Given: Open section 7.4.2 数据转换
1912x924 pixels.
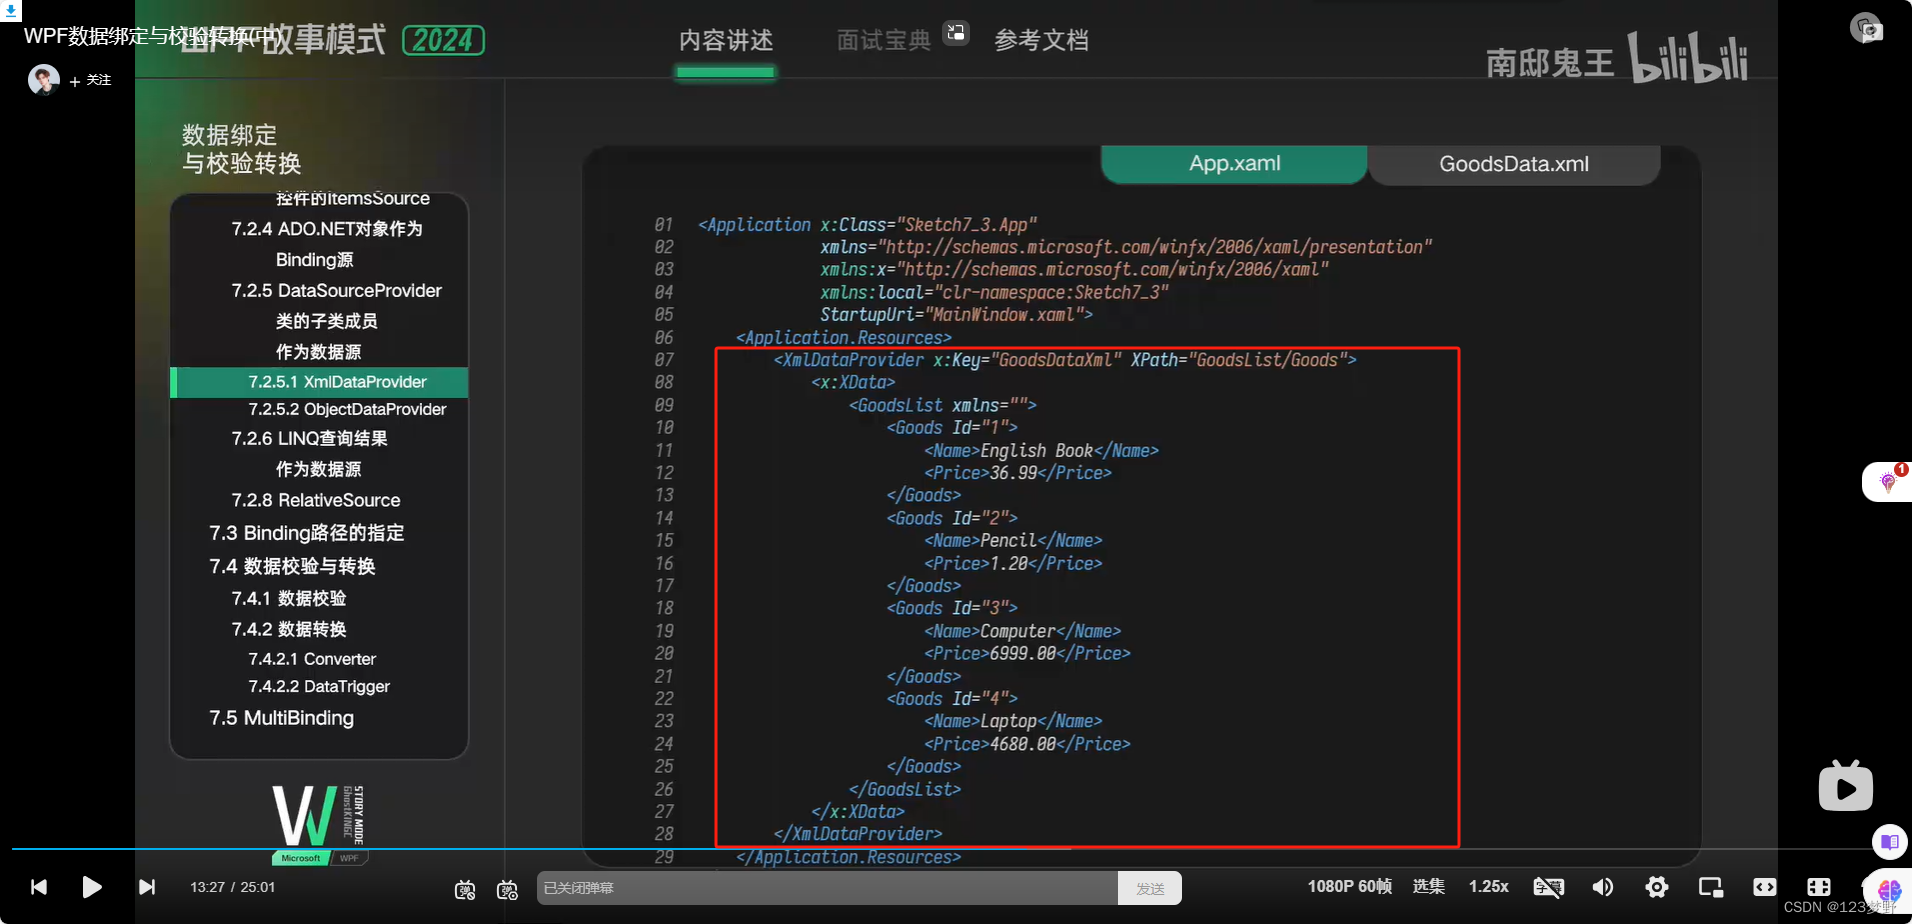Looking at the screenshot, I should pos(288,630).
